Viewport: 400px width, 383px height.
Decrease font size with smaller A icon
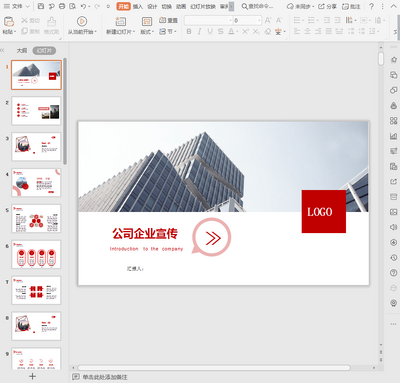tap(279, 20)
